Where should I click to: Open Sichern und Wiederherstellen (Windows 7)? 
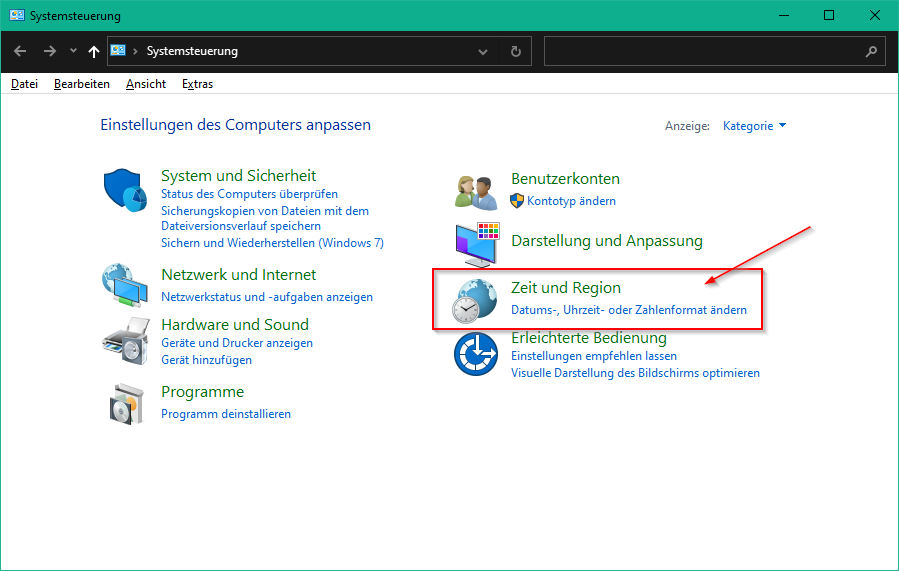[x=272, y=243]
